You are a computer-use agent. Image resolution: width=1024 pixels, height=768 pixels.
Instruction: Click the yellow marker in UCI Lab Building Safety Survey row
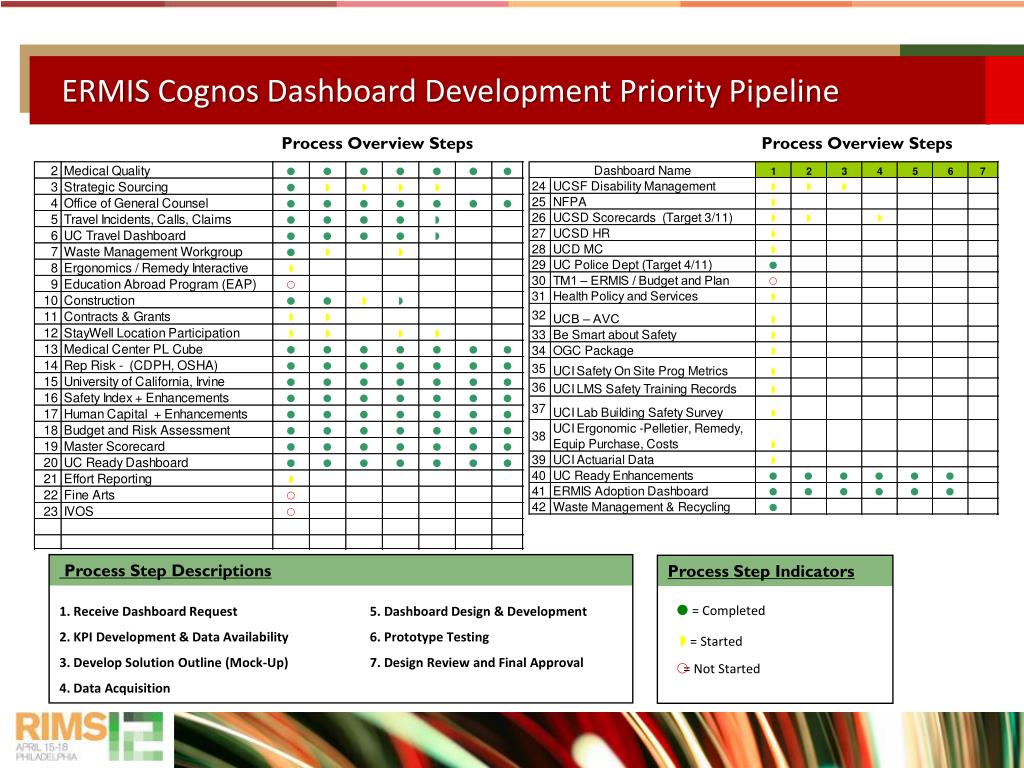click(773, 413)
